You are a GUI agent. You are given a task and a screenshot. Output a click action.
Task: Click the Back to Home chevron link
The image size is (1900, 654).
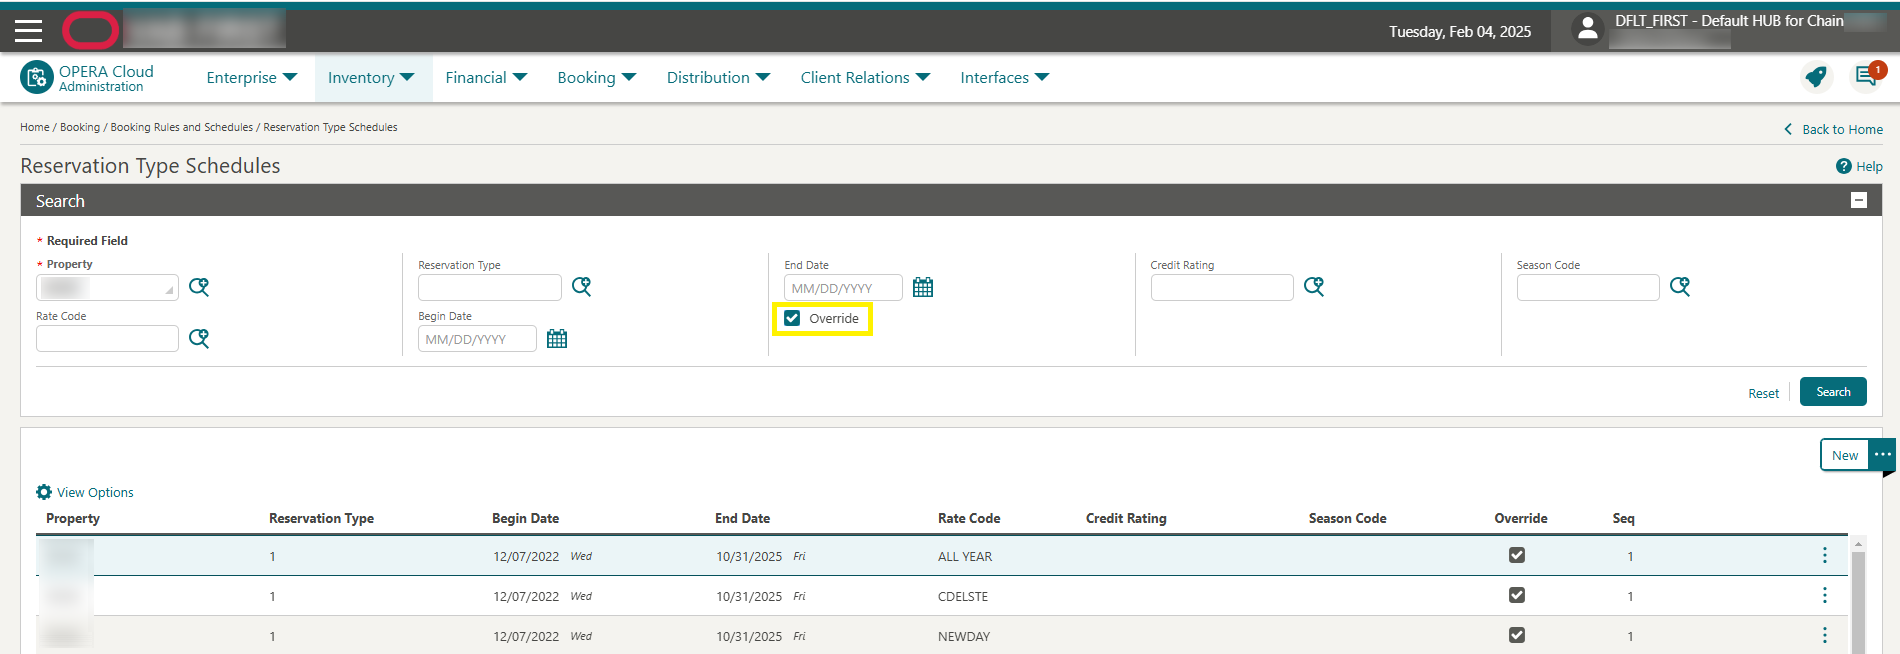point(1833,129)
